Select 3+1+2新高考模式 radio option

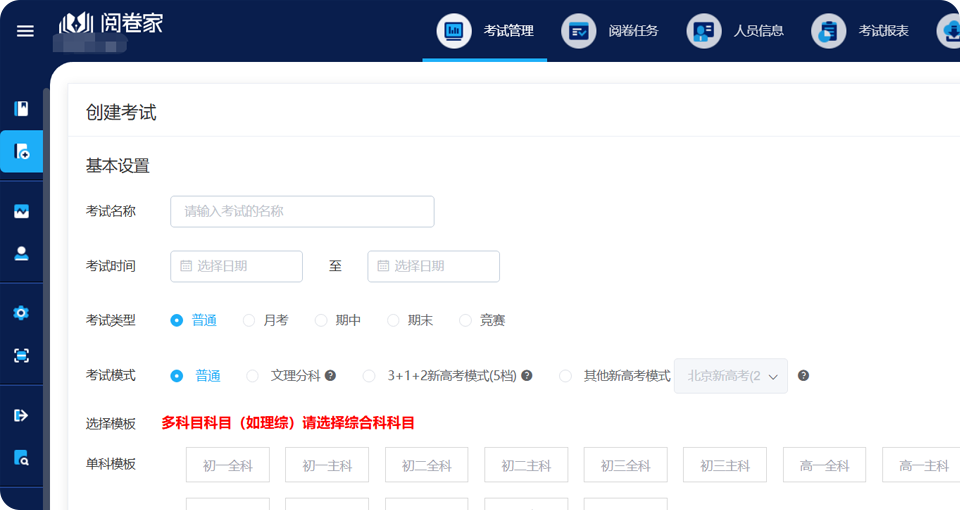click(x=369, y=376)
